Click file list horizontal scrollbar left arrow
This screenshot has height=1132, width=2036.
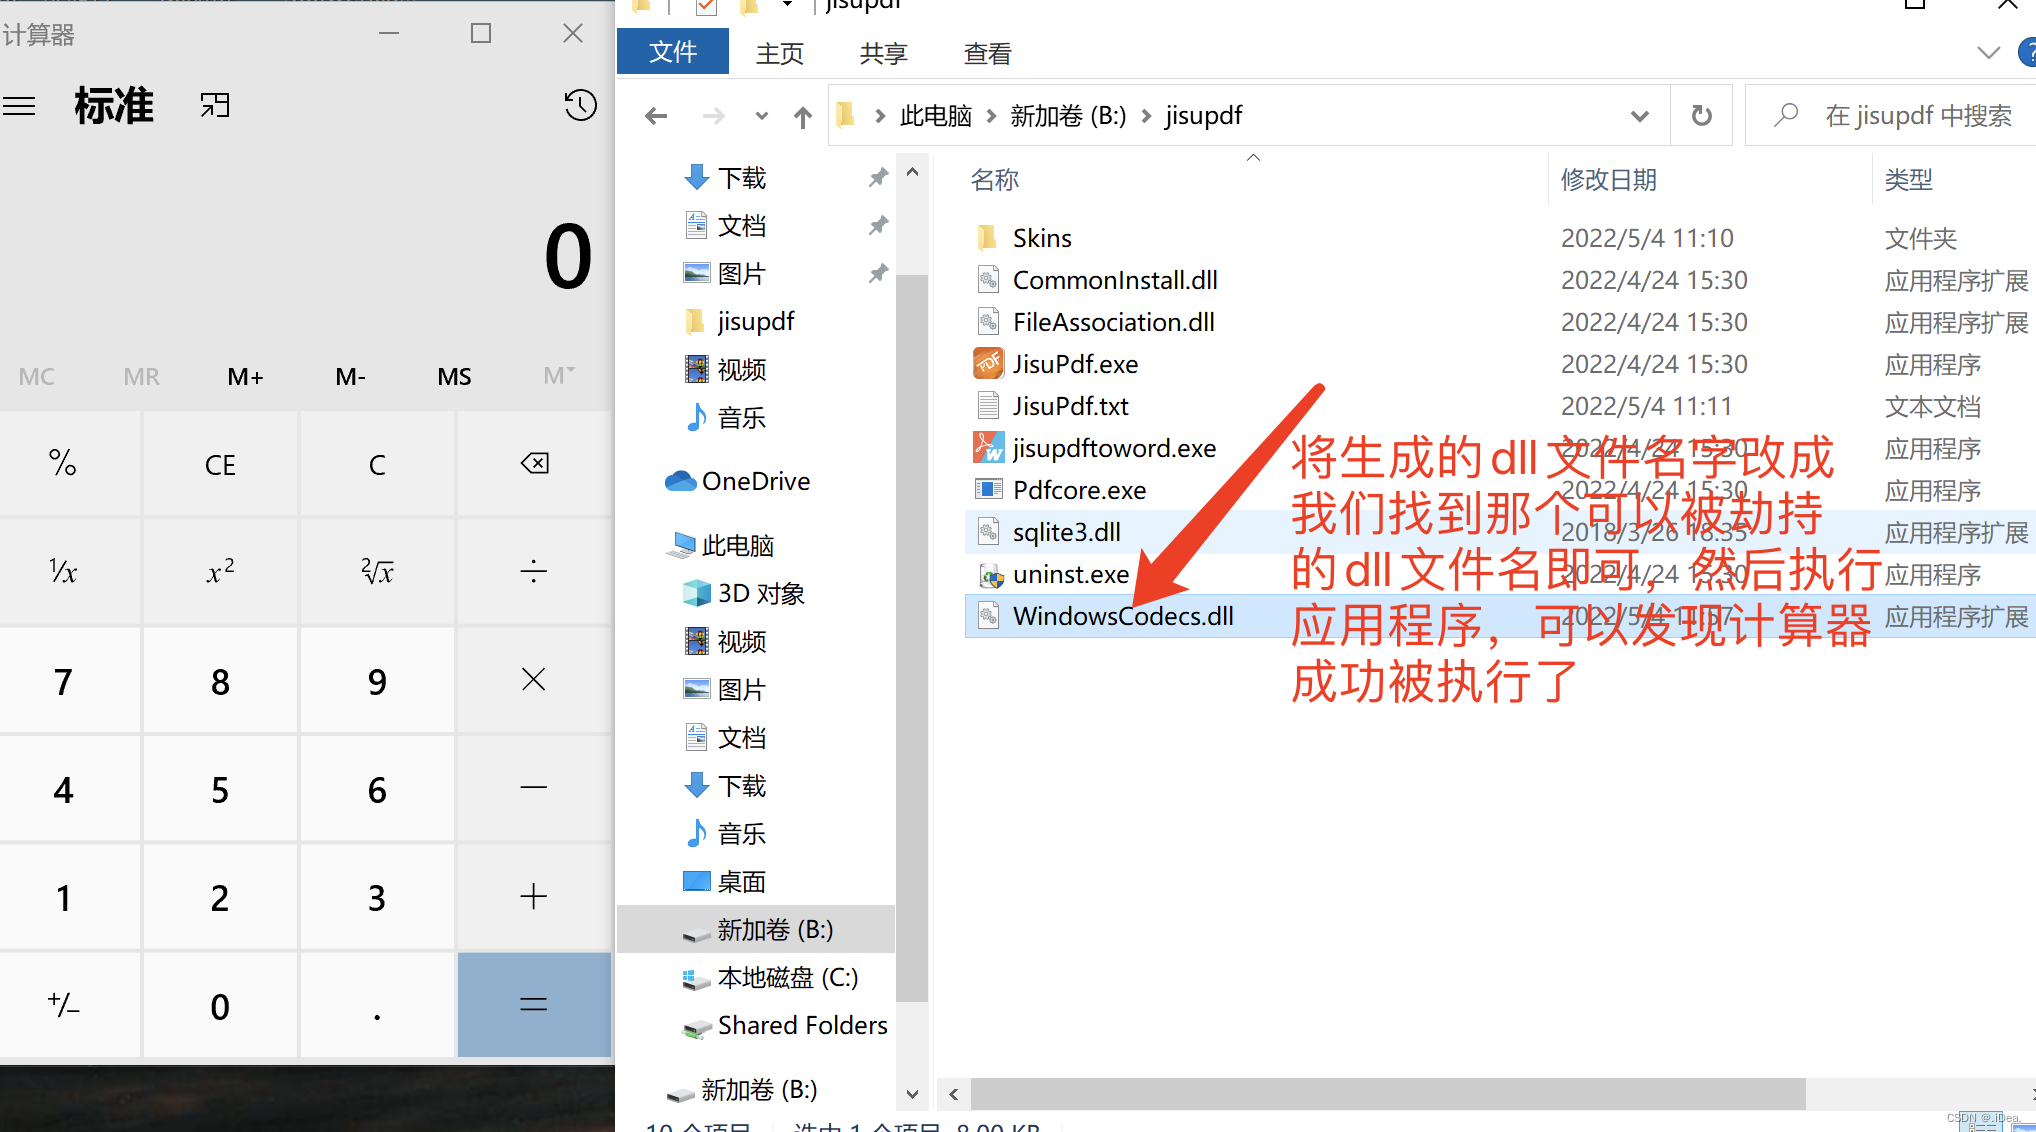954,1094
